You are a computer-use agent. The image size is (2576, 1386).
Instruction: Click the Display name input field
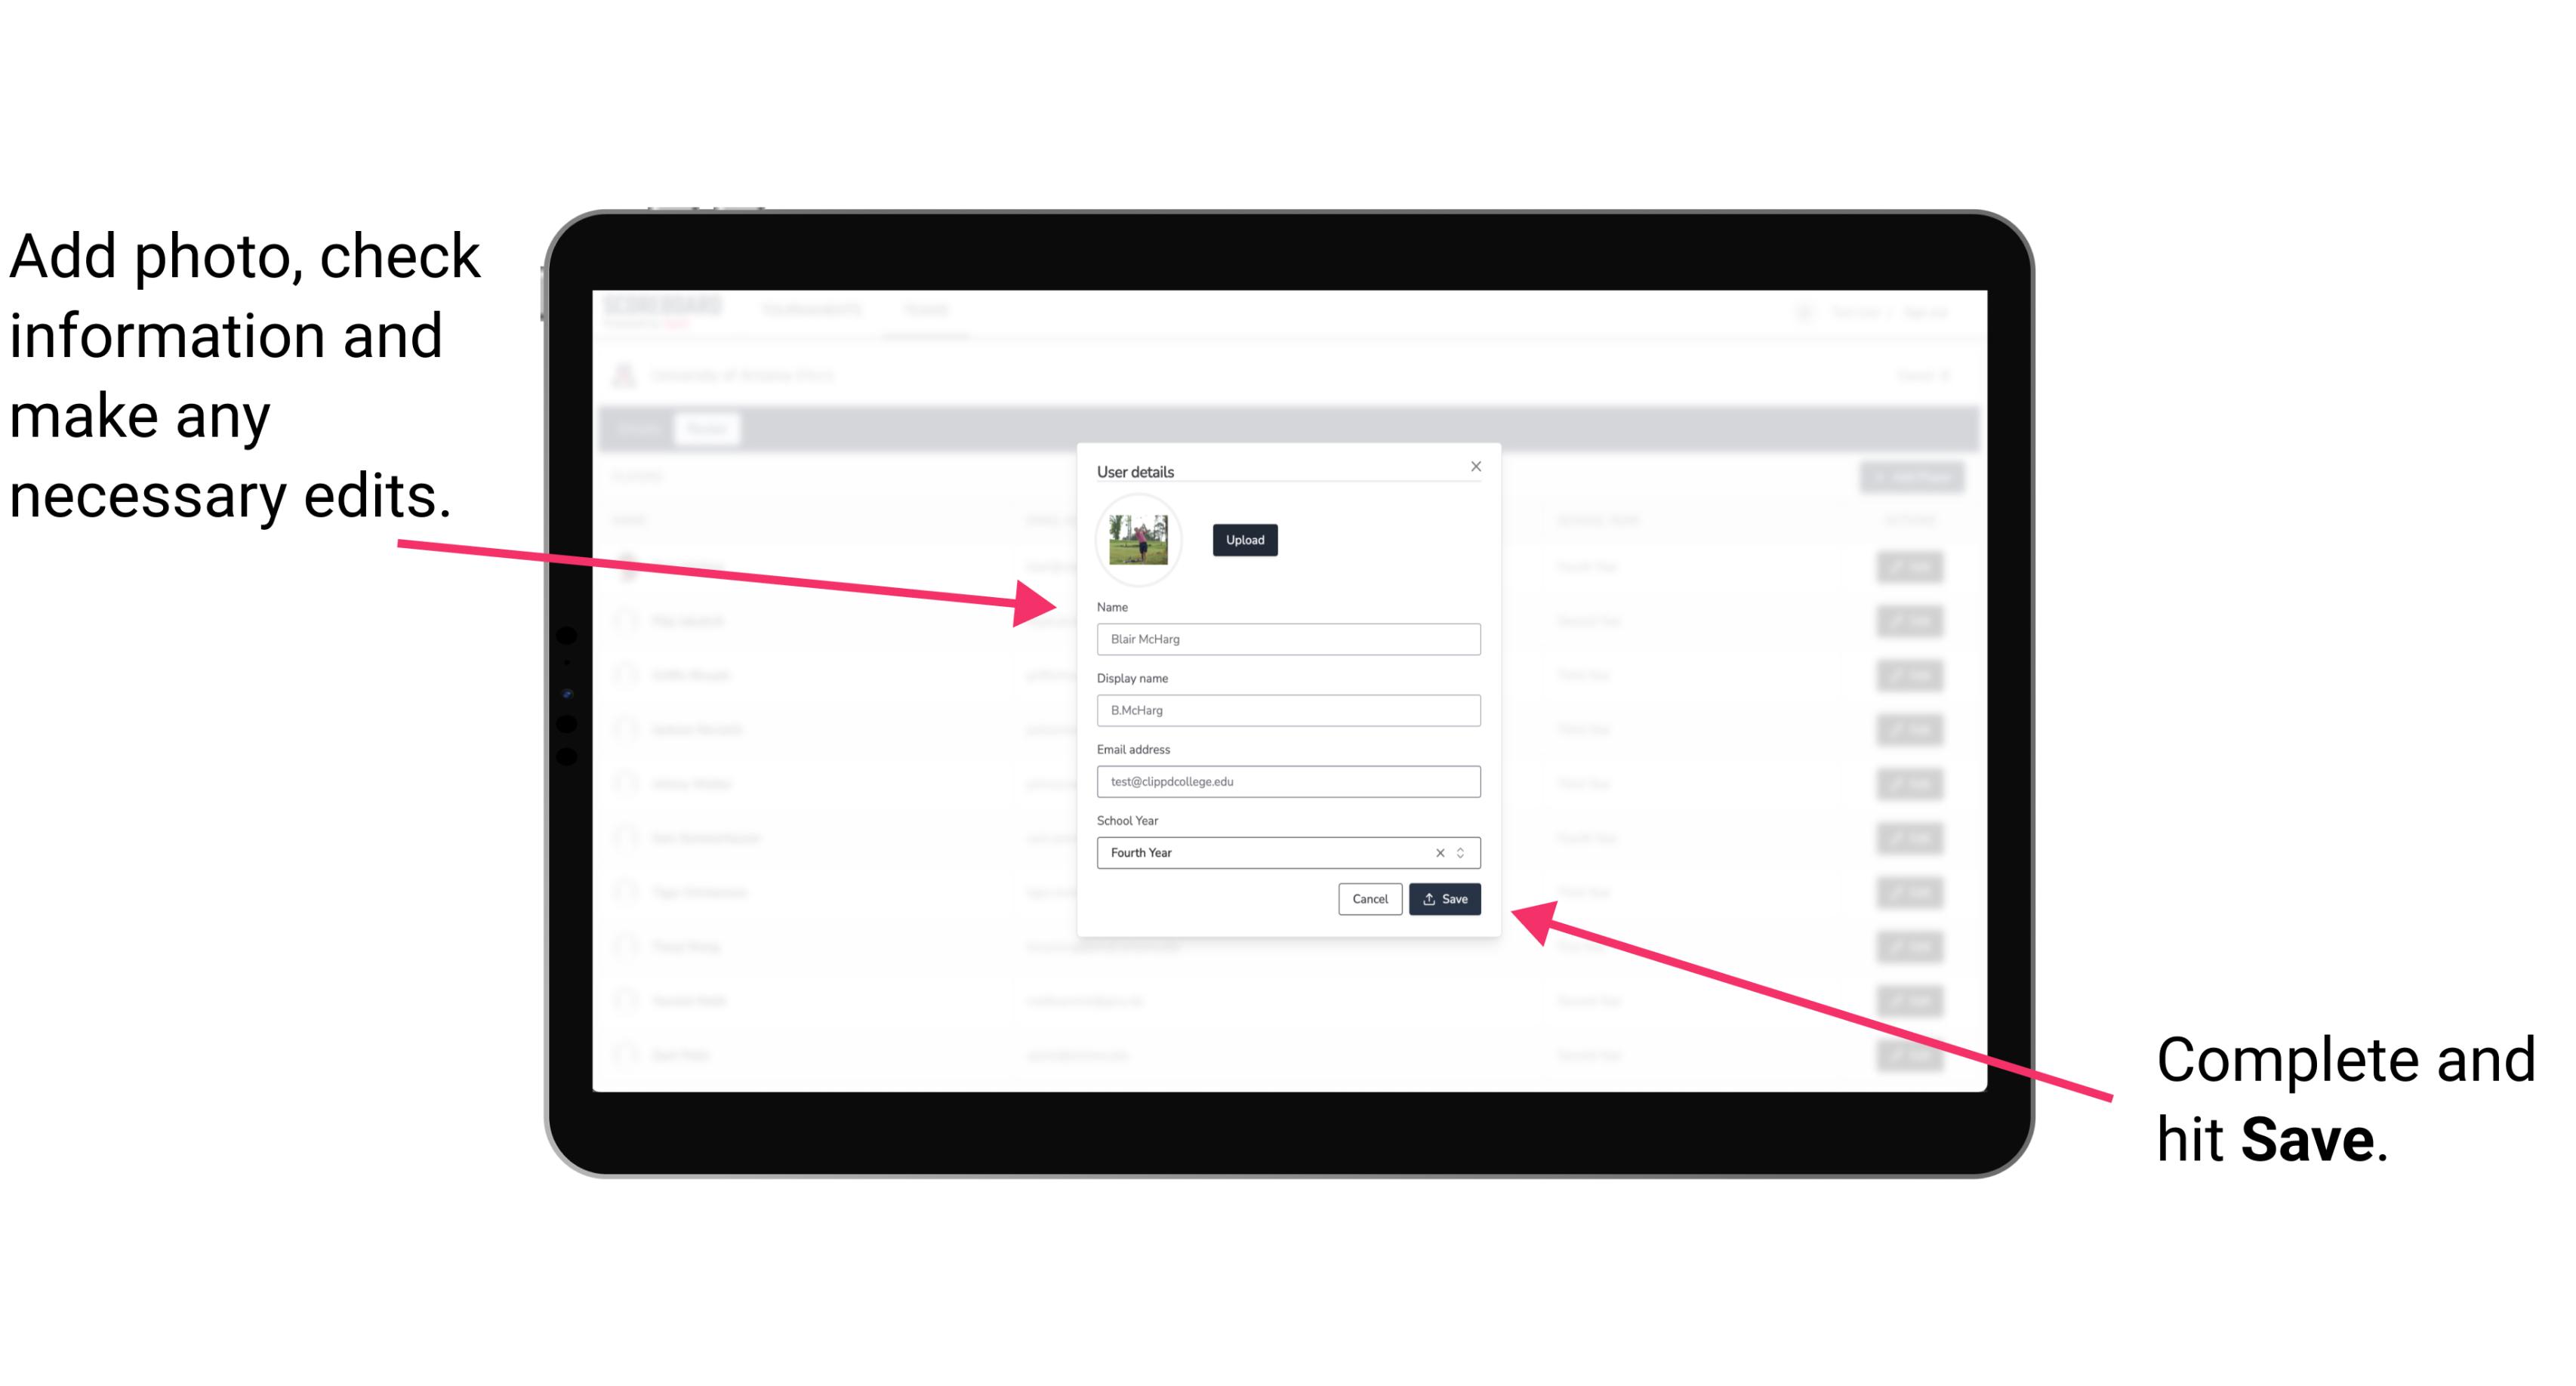click(1286, 710)
